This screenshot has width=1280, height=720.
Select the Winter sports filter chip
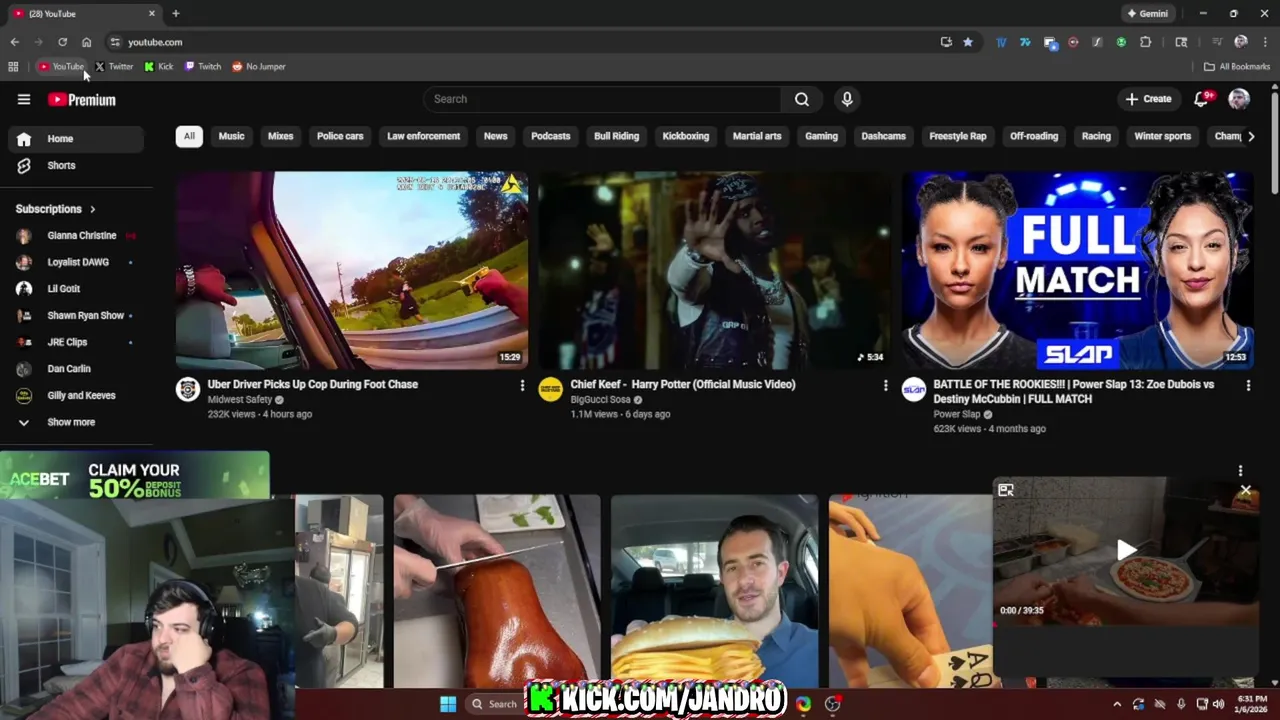1162,136
